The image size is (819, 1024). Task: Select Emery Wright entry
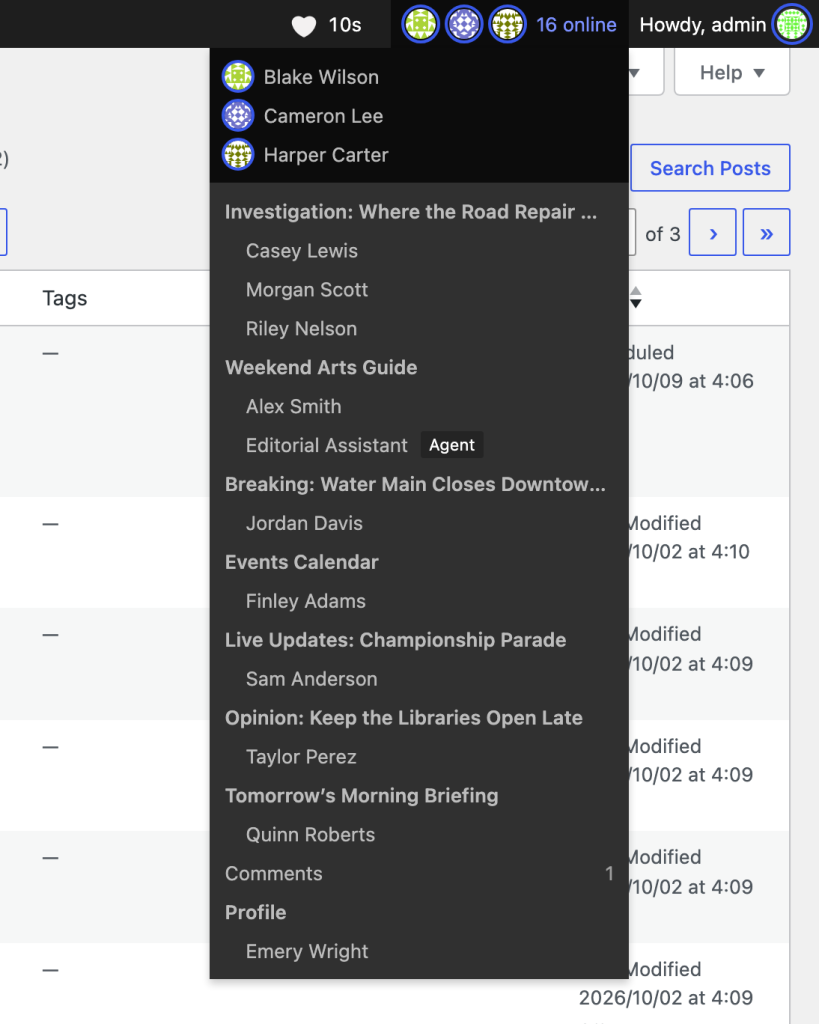pos(307,952)
